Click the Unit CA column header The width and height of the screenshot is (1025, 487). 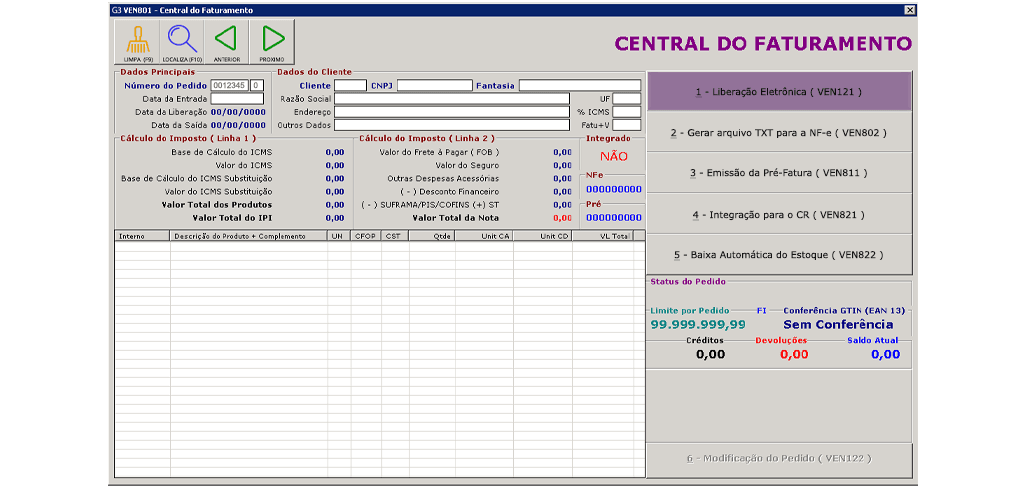pyautogui.click(x=484, y=236)
